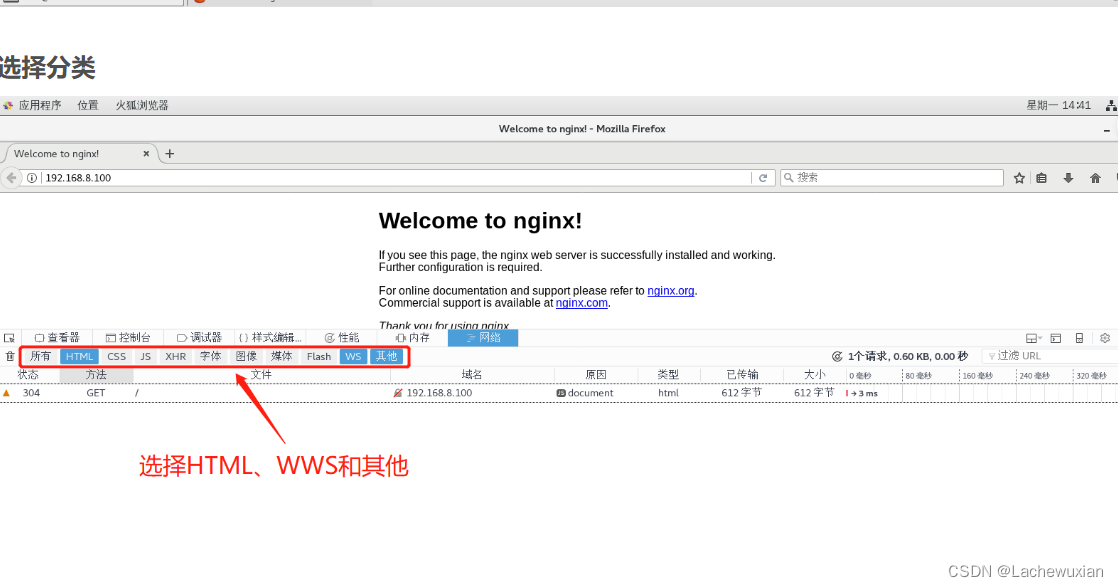
Task: Go back with the Firefox back arrow
Action: tap(11, 178)
